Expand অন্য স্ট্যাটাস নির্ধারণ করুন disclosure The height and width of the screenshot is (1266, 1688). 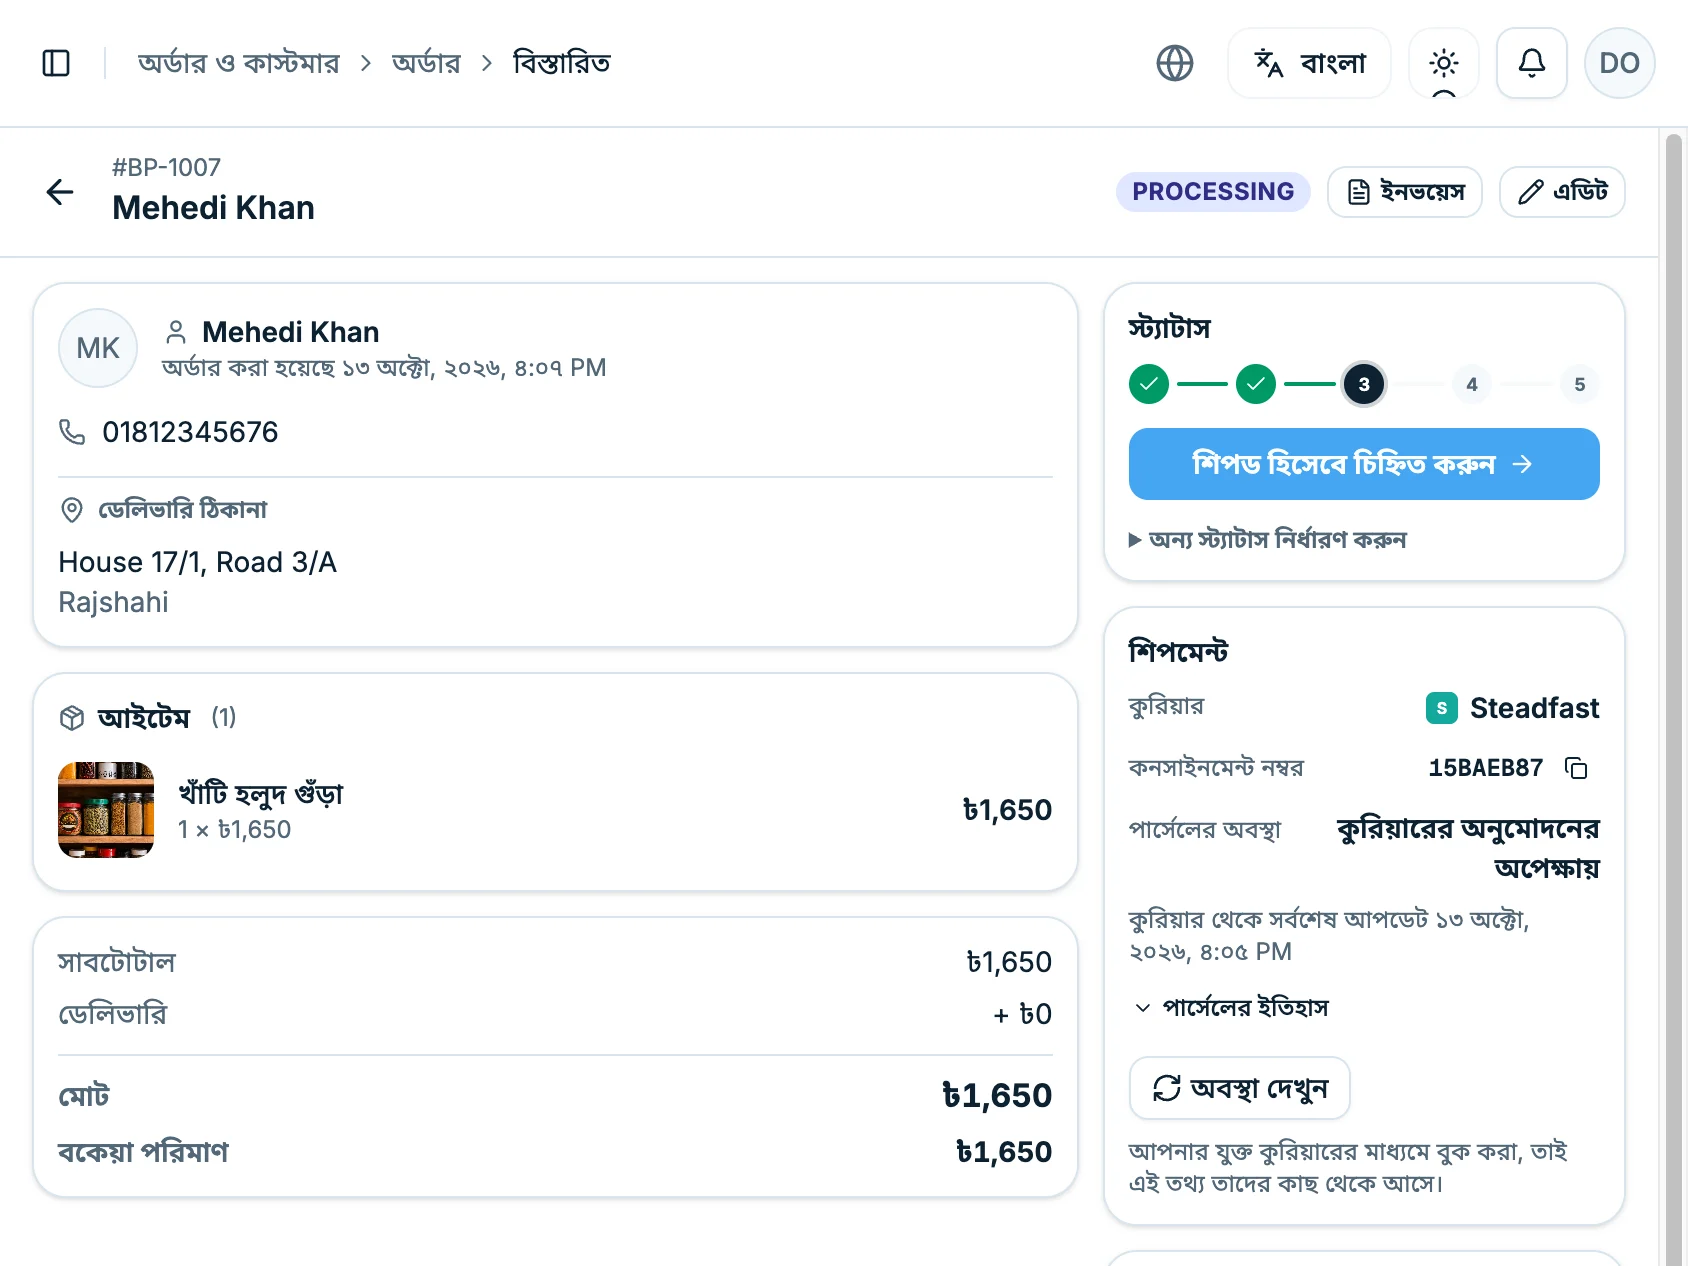1267,540
